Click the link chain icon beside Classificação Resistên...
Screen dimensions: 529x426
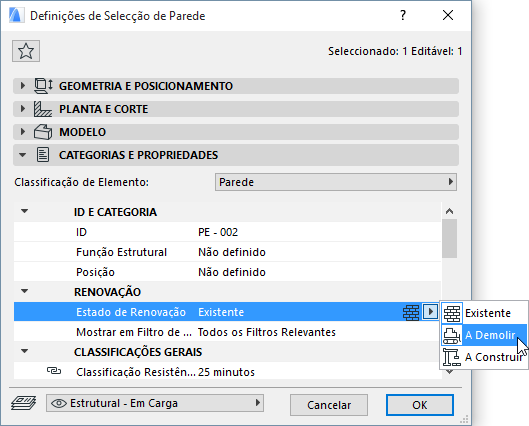(x=54, y=371)
